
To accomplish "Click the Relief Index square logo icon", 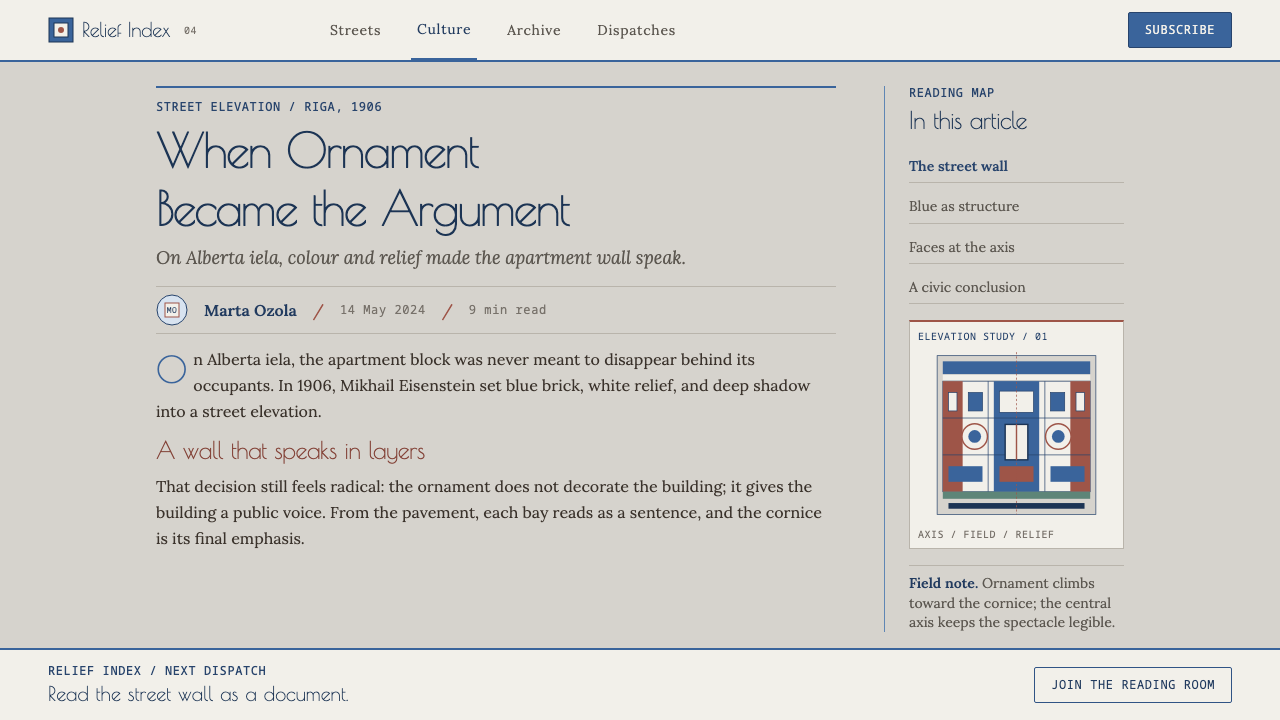I will 61,30.
